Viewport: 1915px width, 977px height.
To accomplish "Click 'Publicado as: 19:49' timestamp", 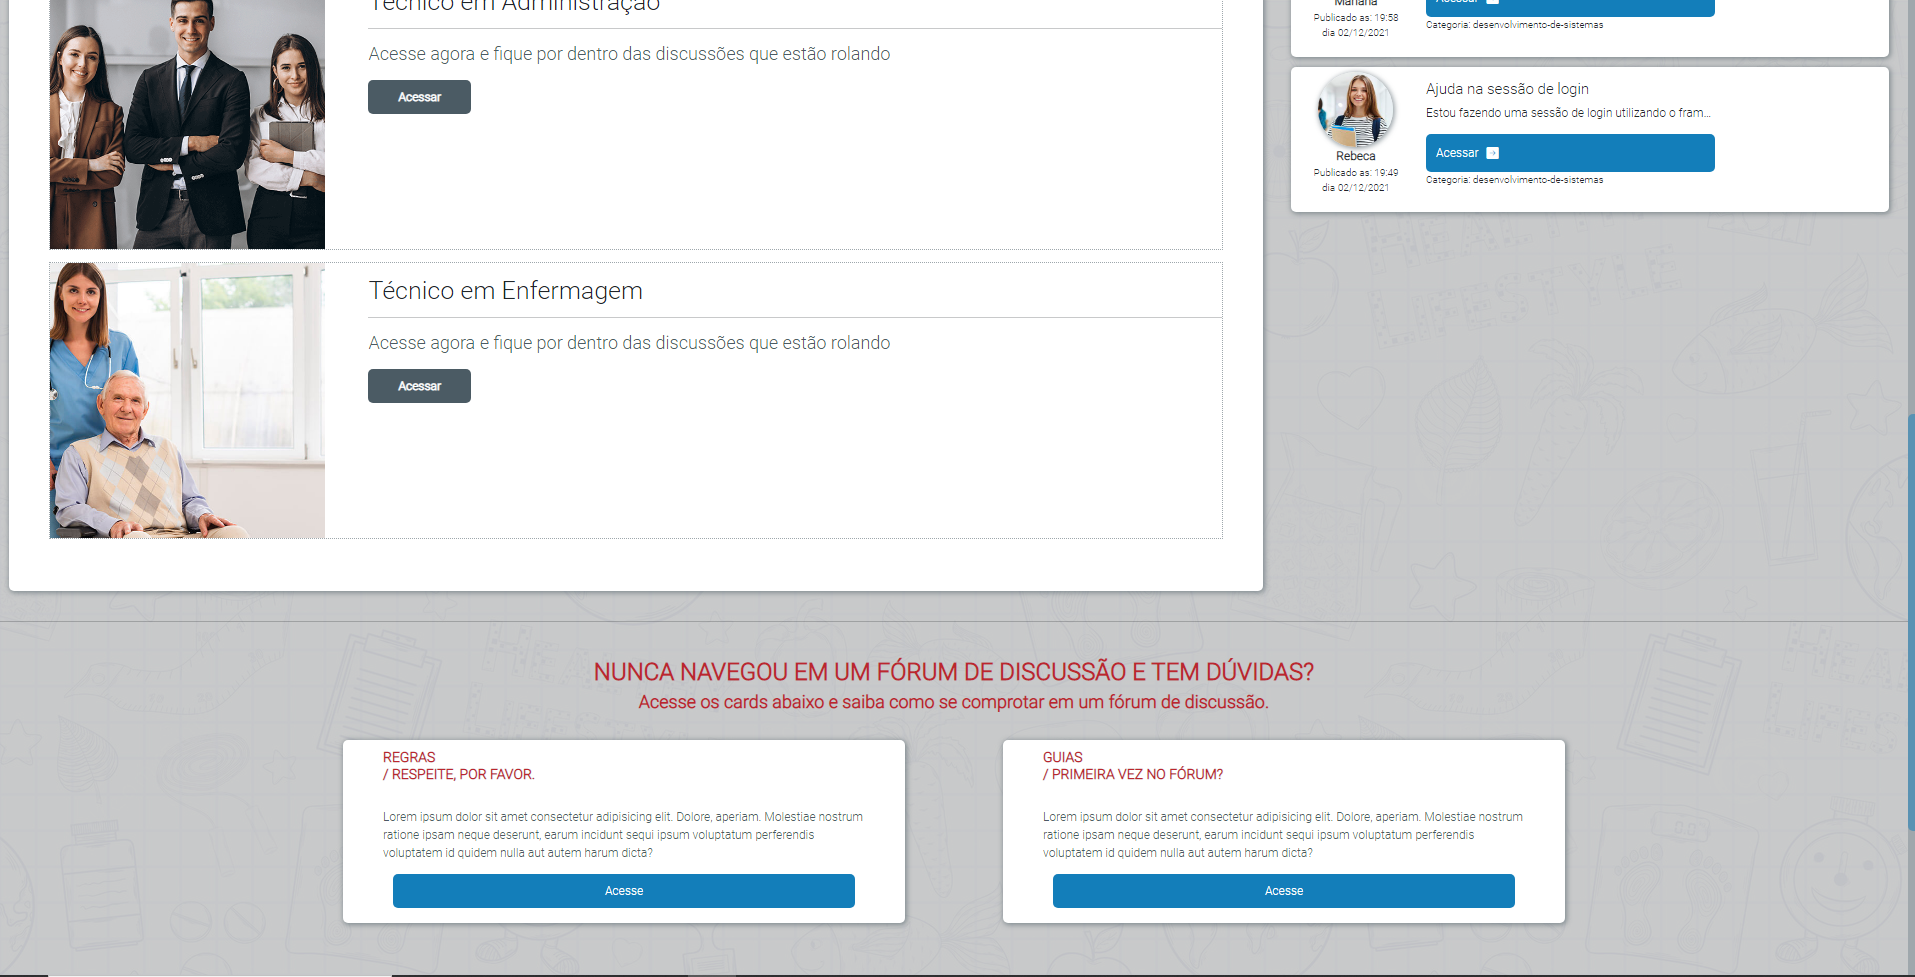I will pyautogui.click(x=1355, y=173).
